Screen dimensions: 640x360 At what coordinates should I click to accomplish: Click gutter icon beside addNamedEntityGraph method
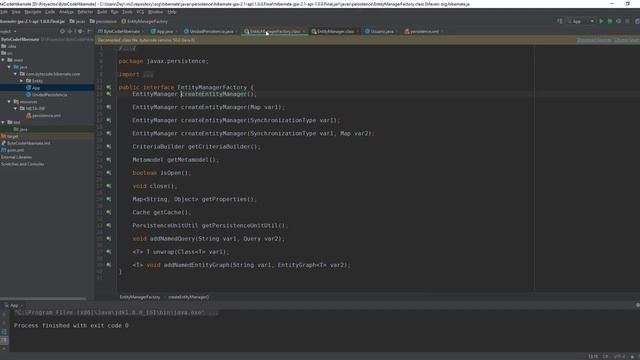point(109,265)
